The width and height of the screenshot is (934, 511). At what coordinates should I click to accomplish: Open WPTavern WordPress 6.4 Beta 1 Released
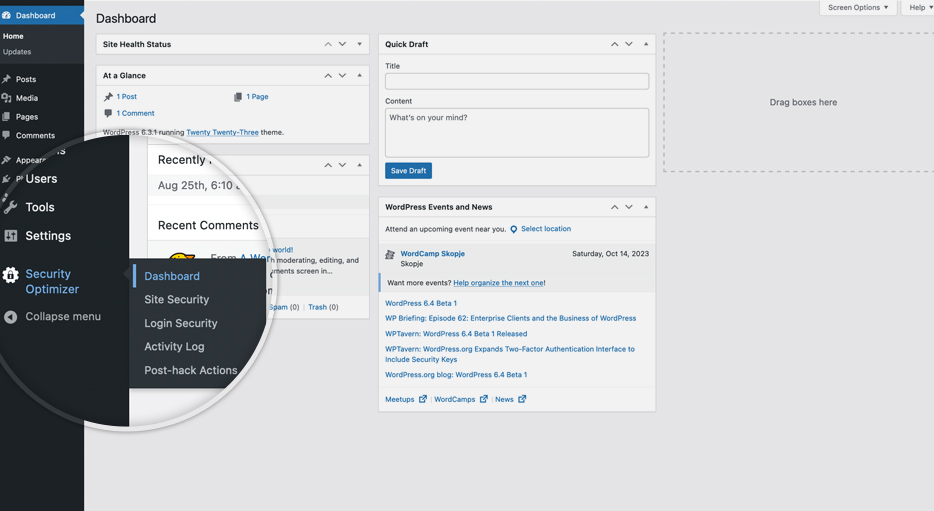tap(456, 334)
